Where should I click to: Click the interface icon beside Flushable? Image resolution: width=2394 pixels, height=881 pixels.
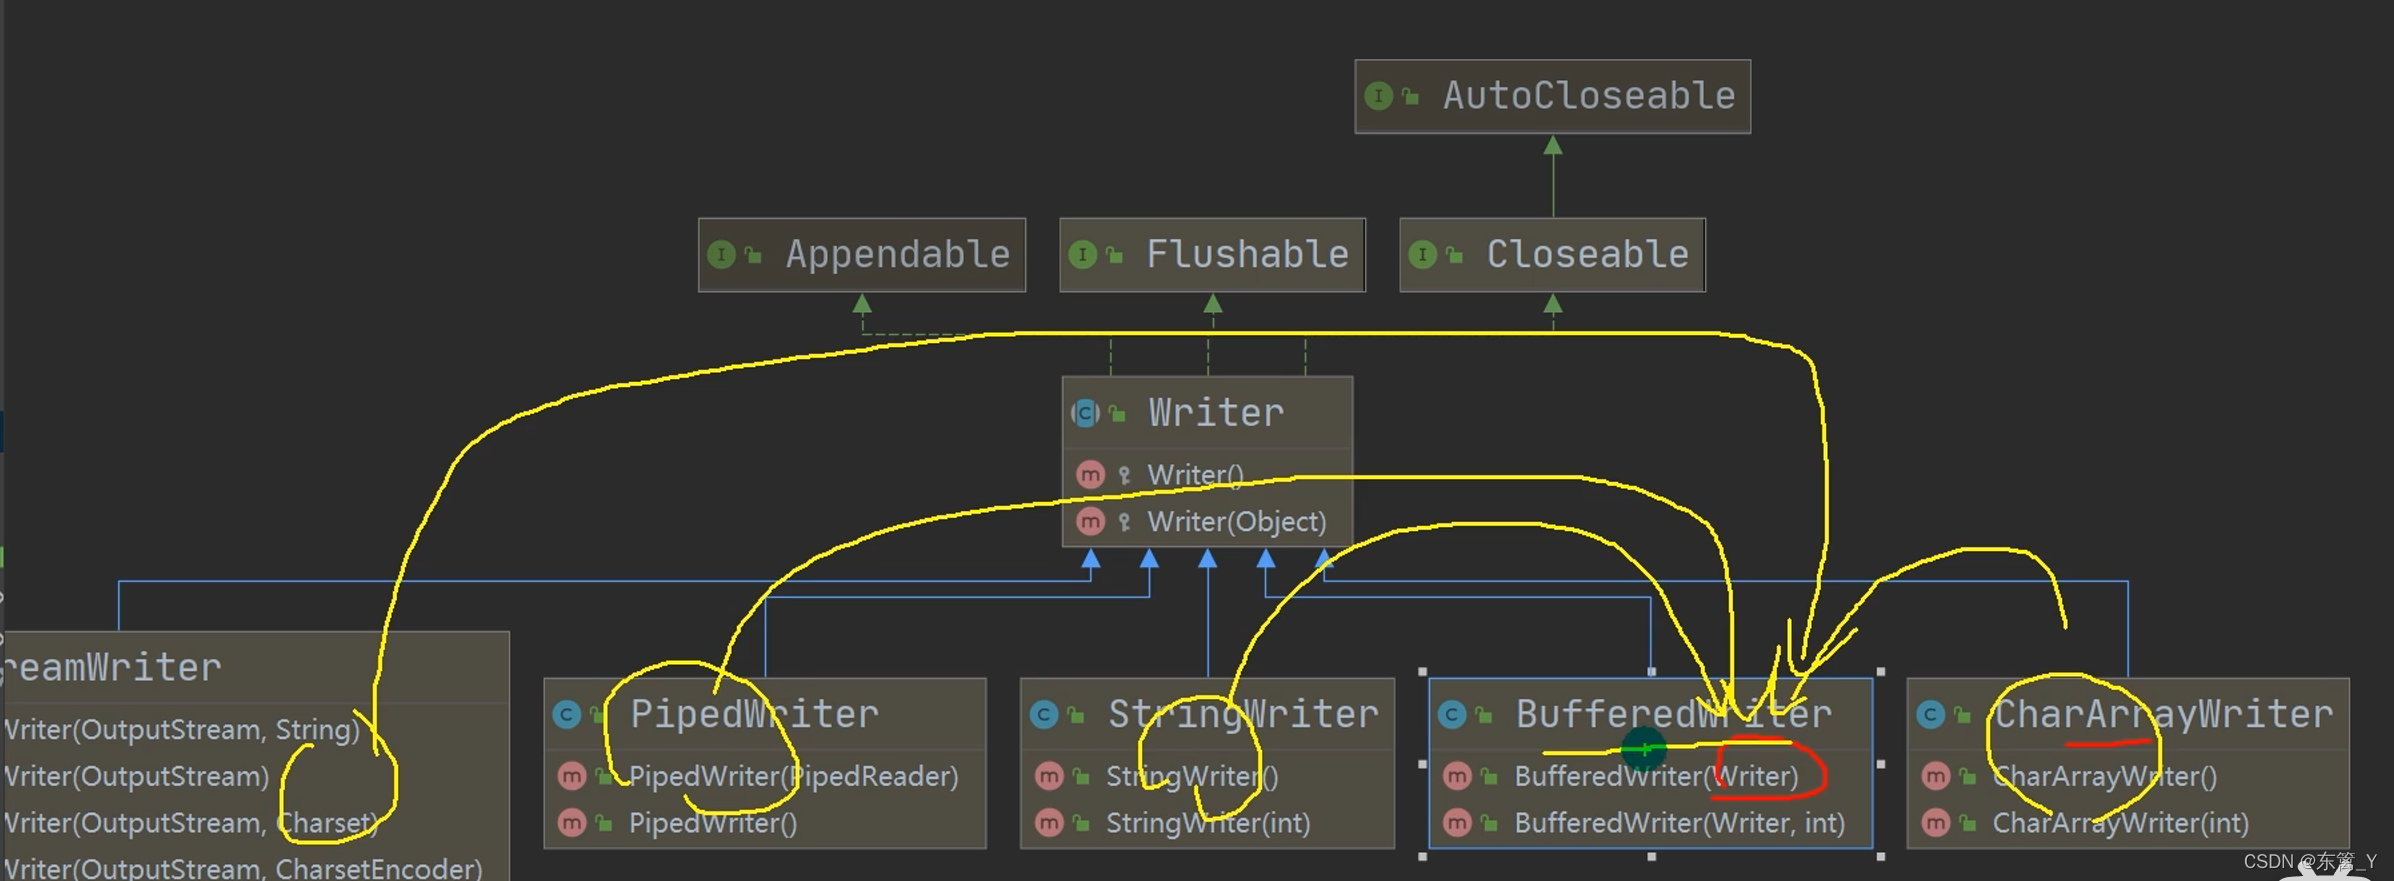tap(1082, 255)
